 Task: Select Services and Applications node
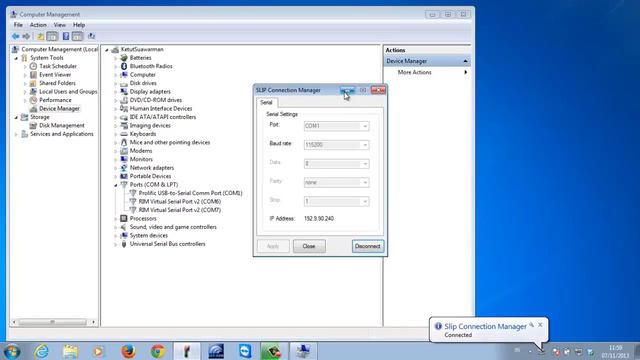(x=62, y=134)
